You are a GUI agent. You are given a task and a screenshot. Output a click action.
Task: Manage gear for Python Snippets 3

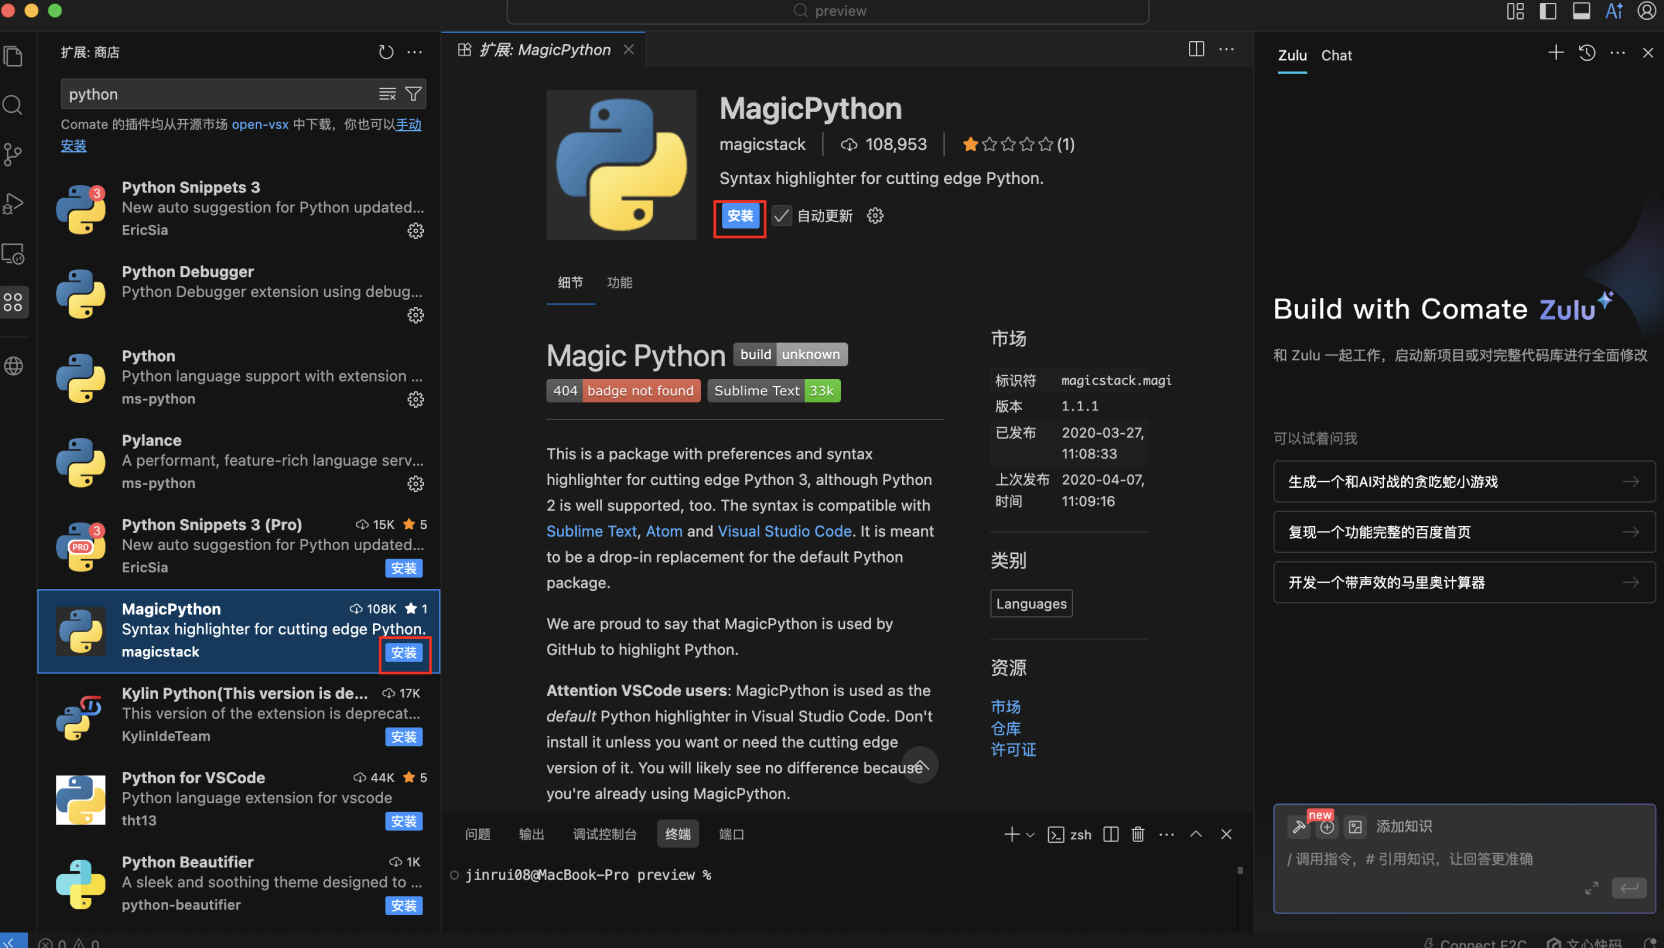pos(416,231)
